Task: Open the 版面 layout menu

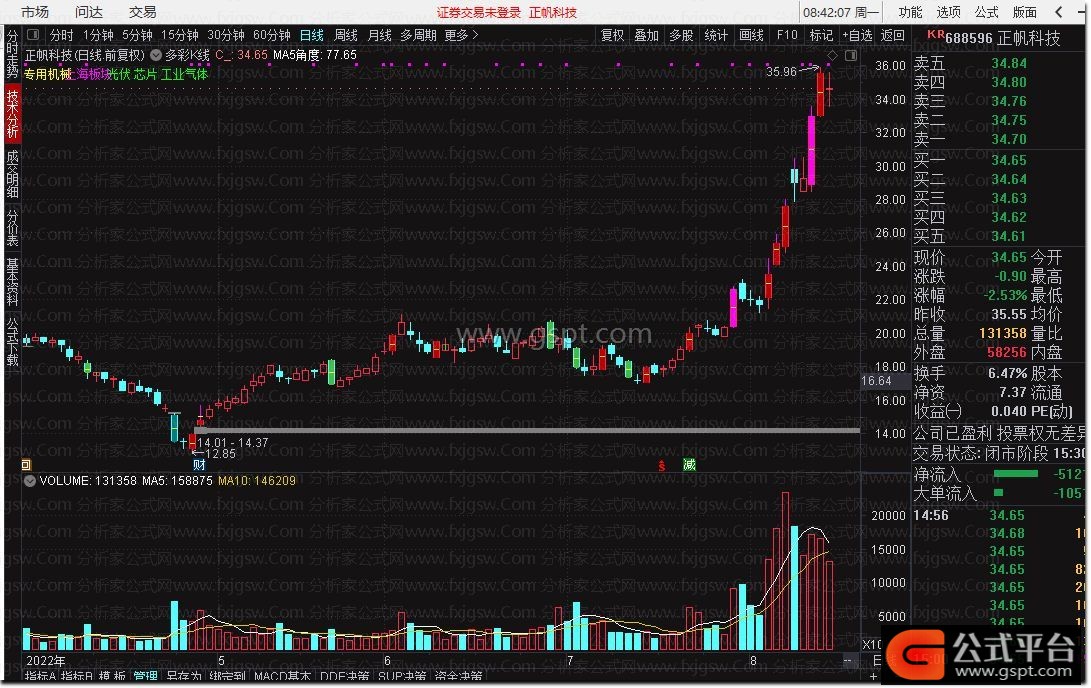Action: click(x=1025, y=12)
